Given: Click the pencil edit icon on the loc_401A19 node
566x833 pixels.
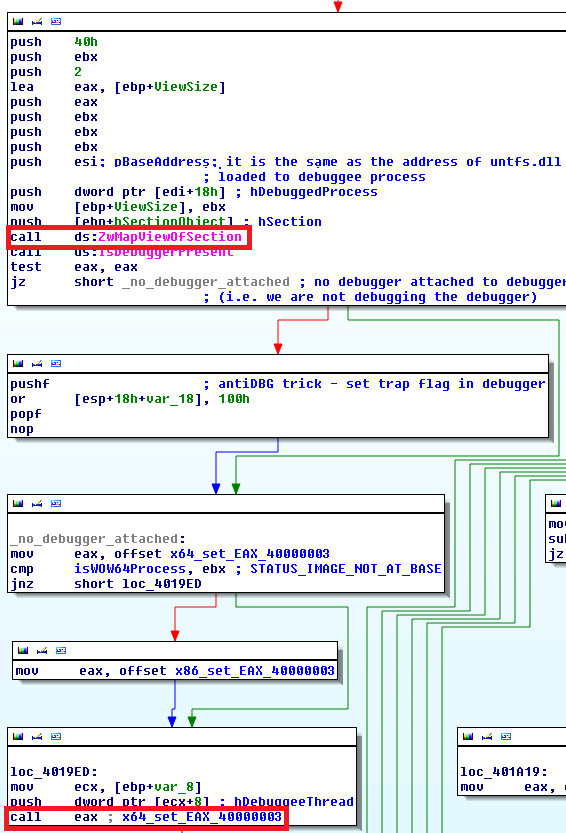Looking at the screenshot, I should tap(487, 737).
